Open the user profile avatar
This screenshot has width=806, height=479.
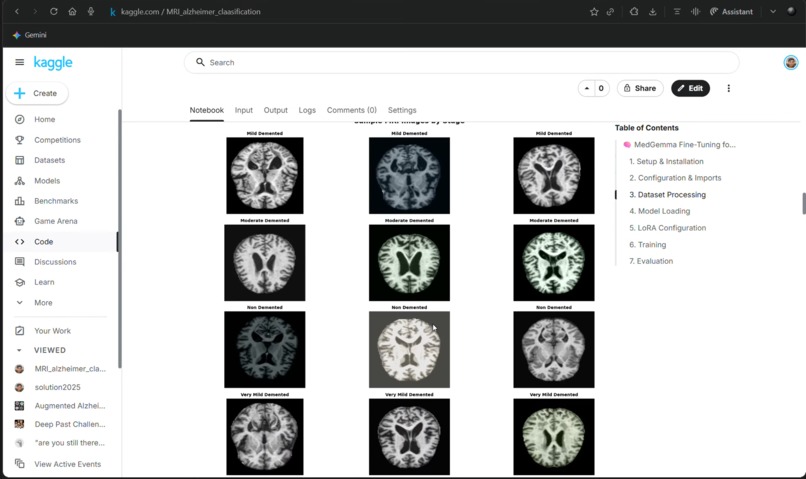click(x=791, y=62)
